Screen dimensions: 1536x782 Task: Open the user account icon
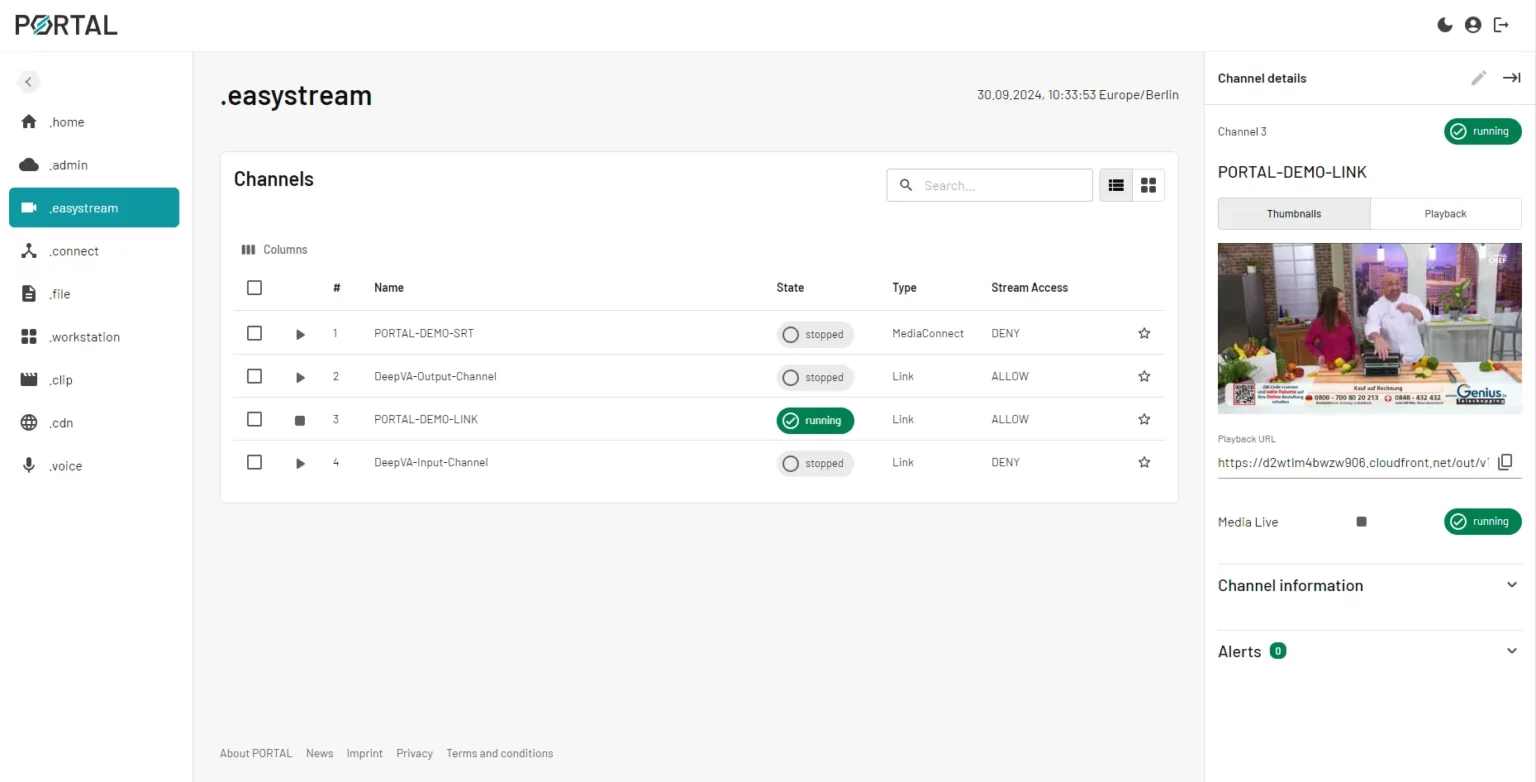point(1472,25)
